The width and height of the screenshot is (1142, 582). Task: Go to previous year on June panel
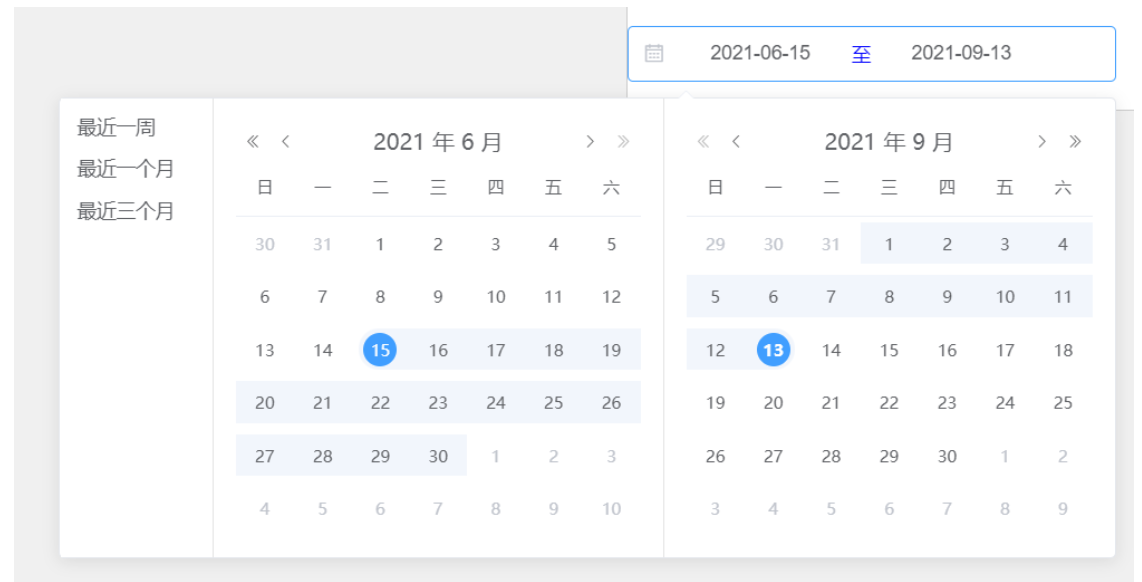[253, 142]
